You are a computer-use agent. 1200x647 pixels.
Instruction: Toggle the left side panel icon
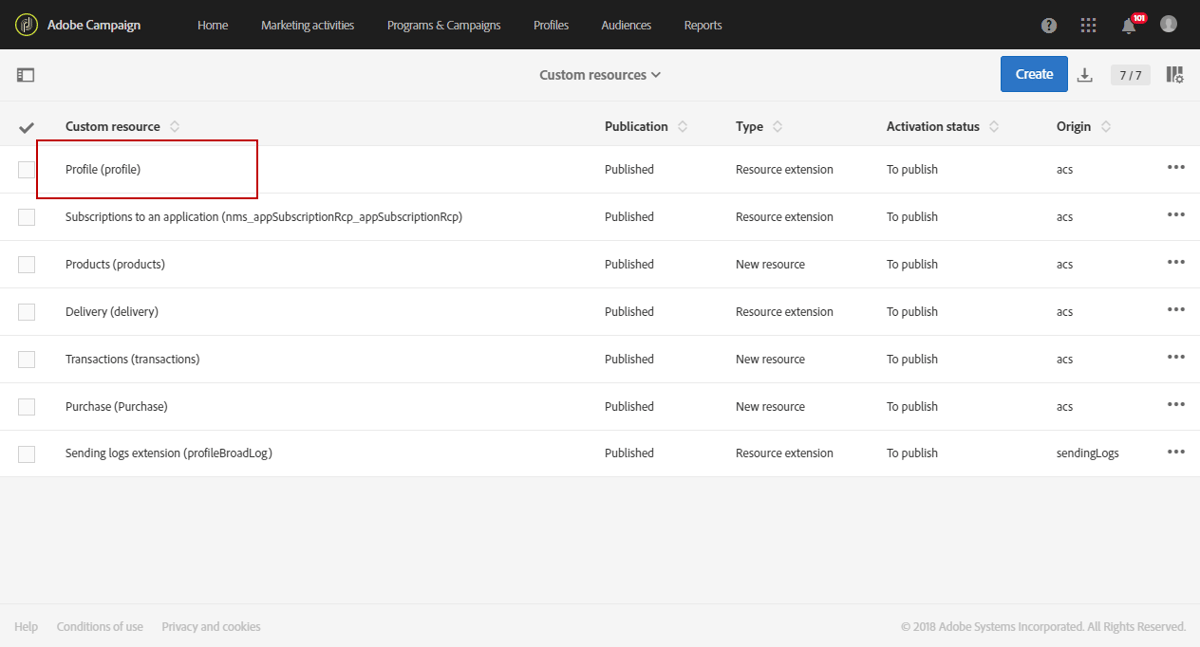[26, 75]
